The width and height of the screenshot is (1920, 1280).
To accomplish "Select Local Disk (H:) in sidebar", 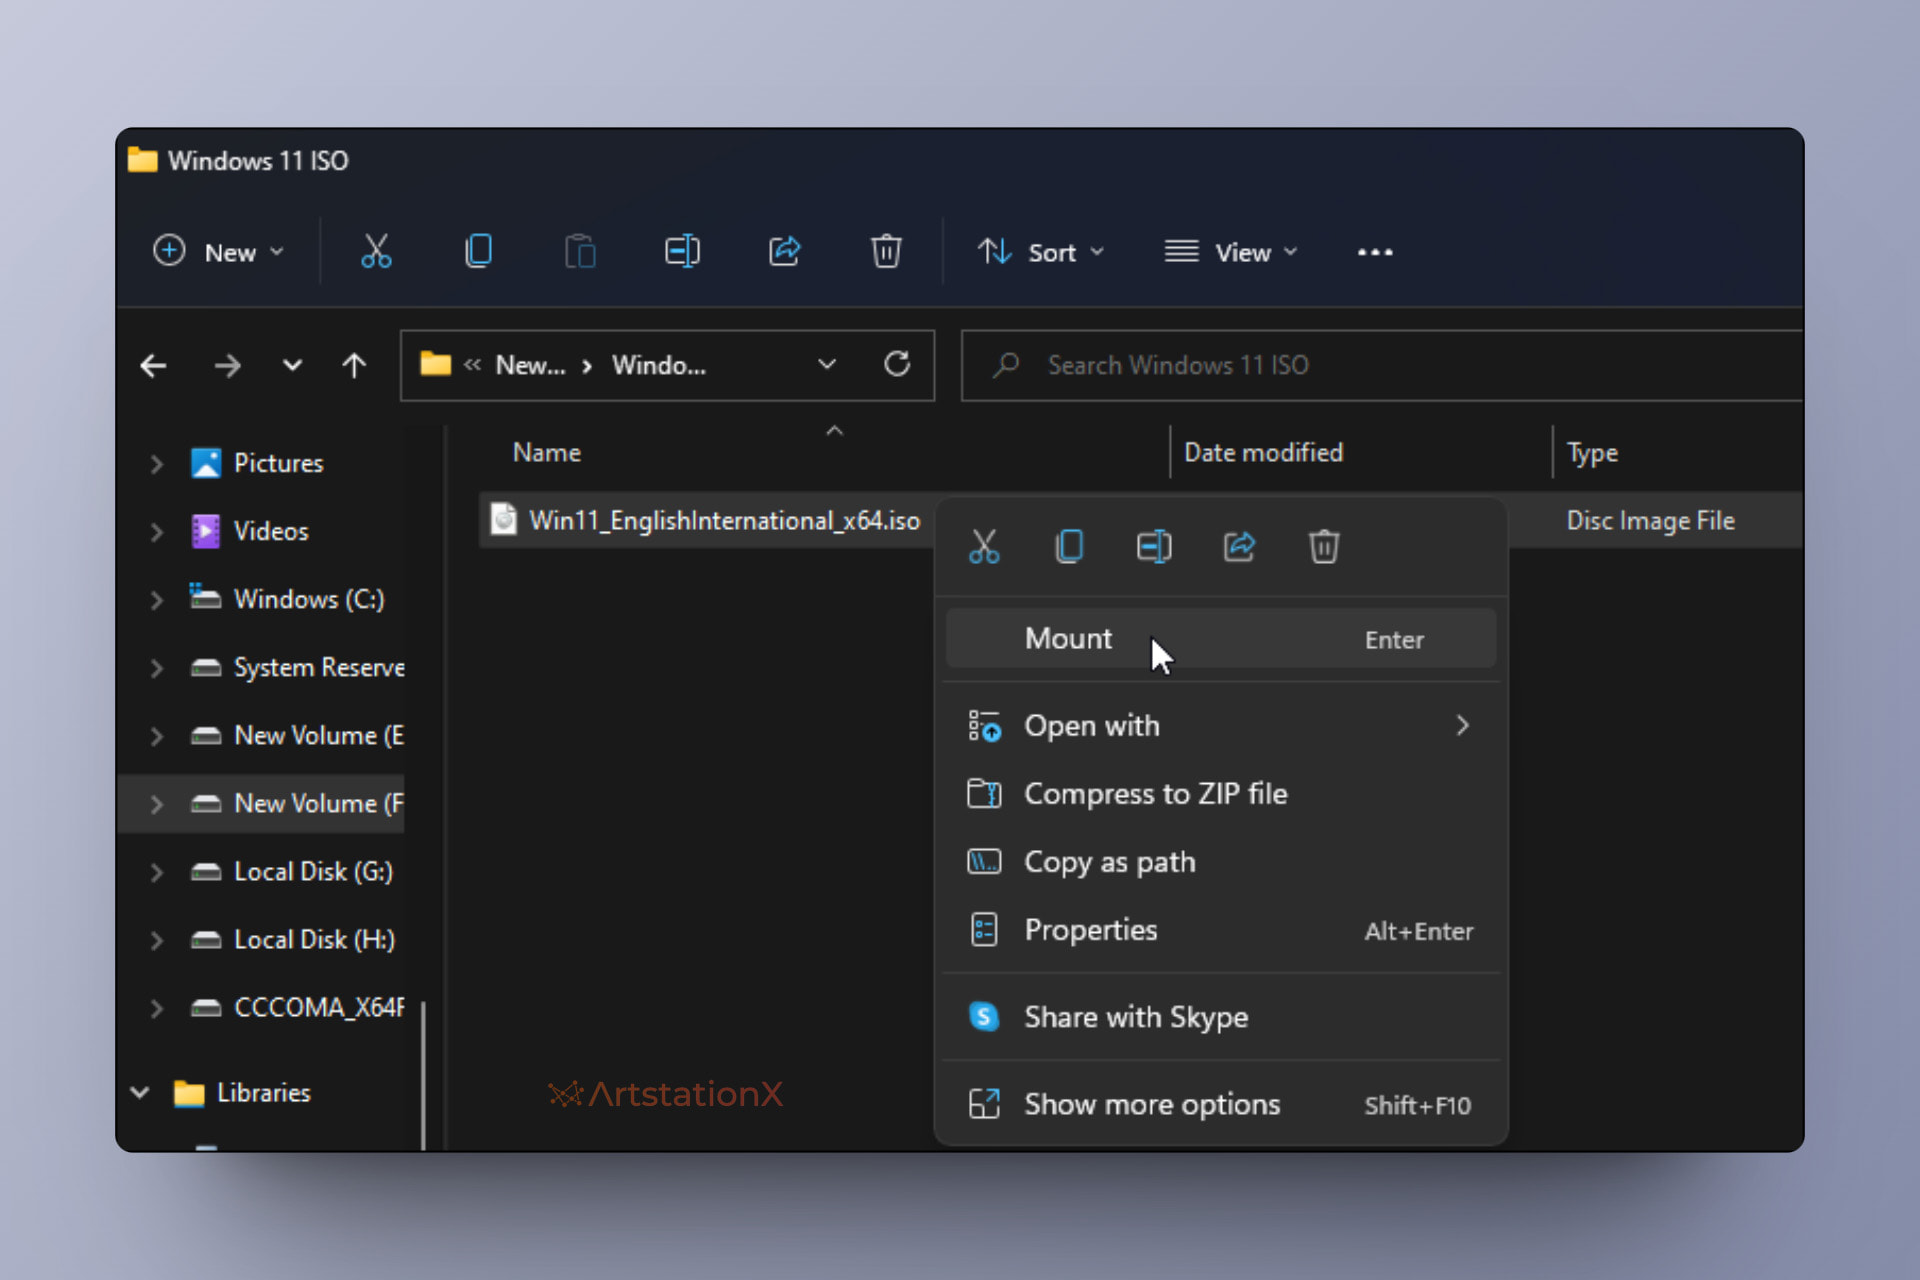I will (x=262, y=940).
